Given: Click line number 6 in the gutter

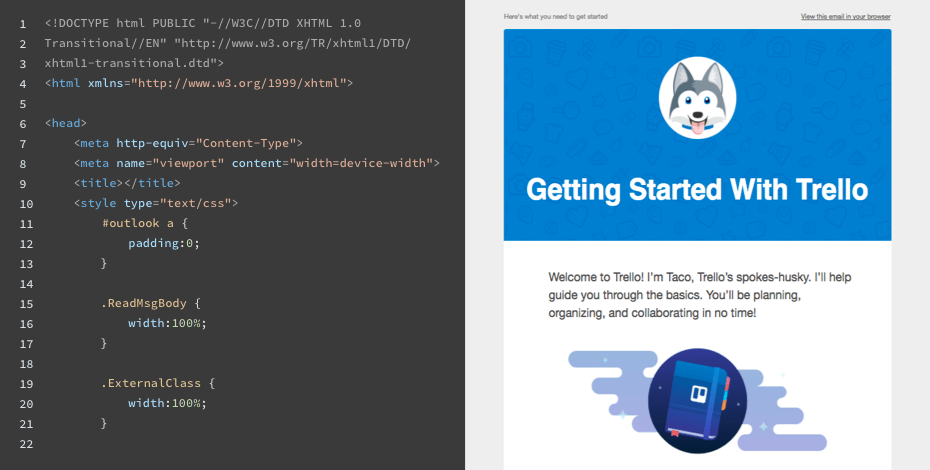Looking at the screenshot, I should [x=23, y=124].
